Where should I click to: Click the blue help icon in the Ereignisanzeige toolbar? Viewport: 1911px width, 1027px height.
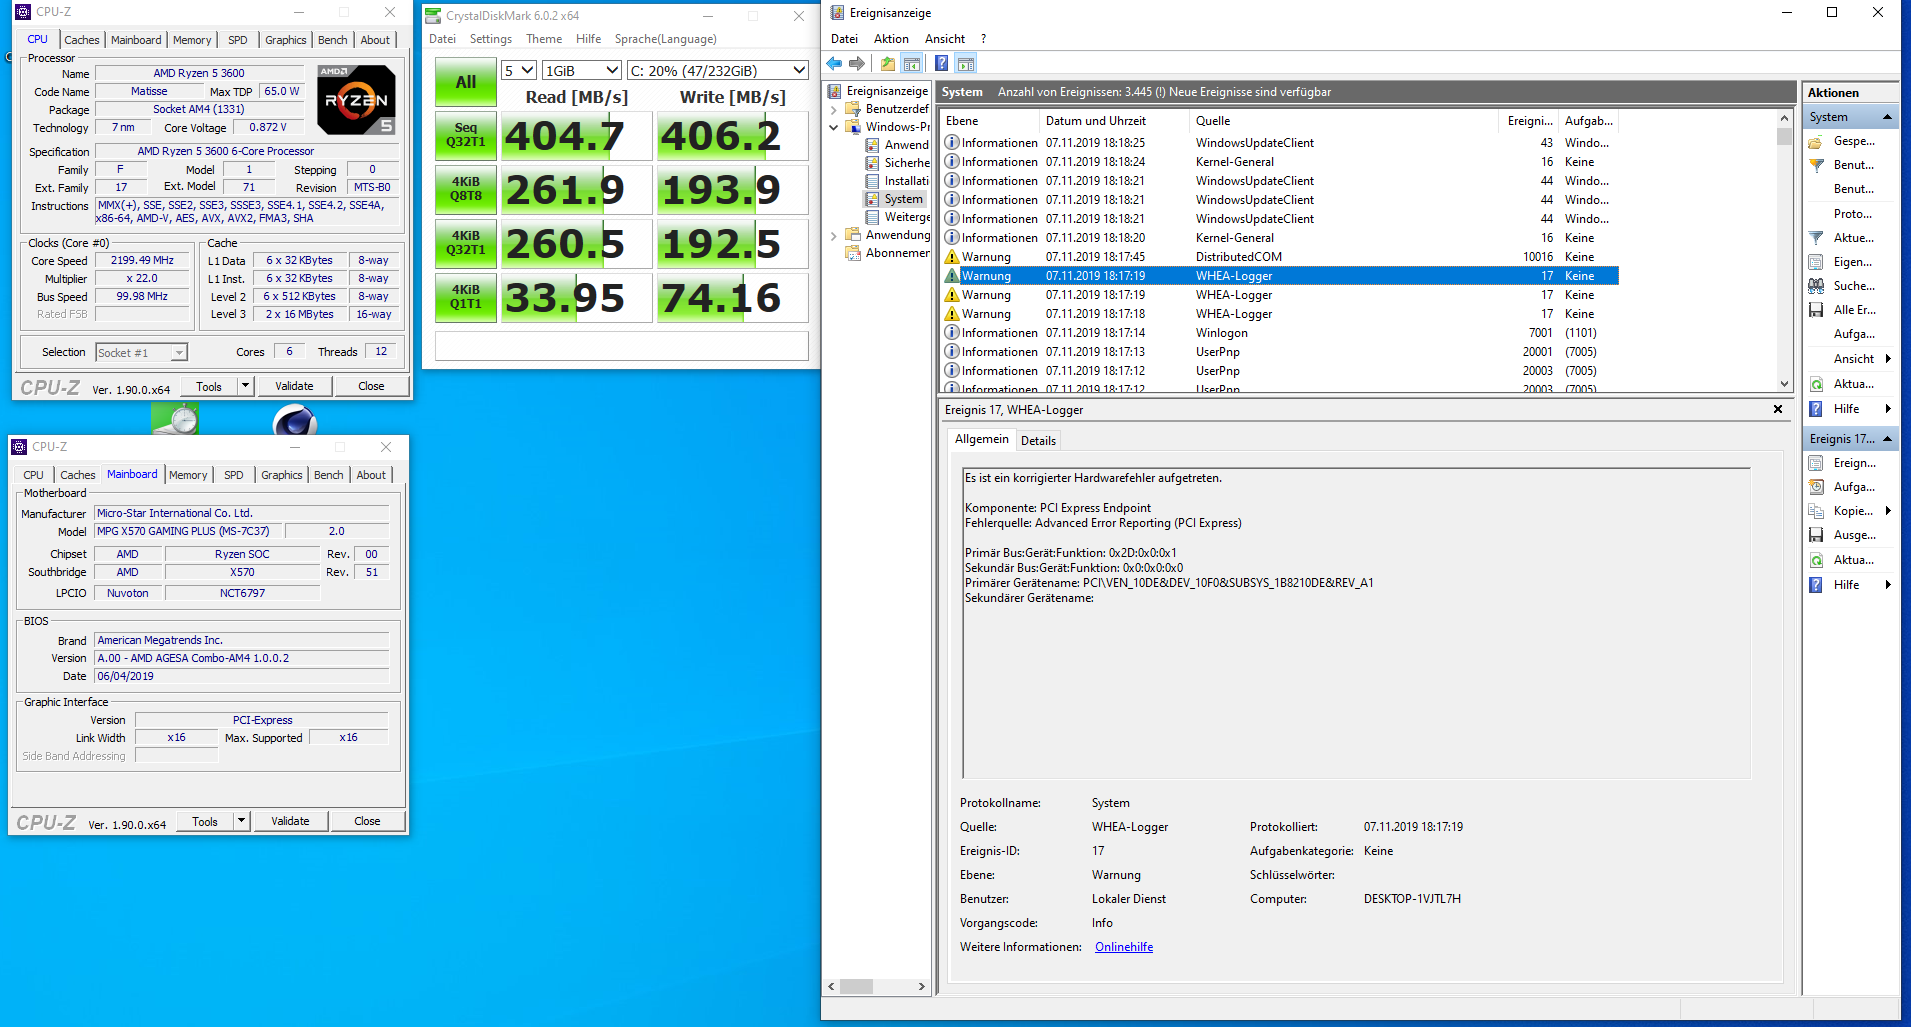(942, 64)
